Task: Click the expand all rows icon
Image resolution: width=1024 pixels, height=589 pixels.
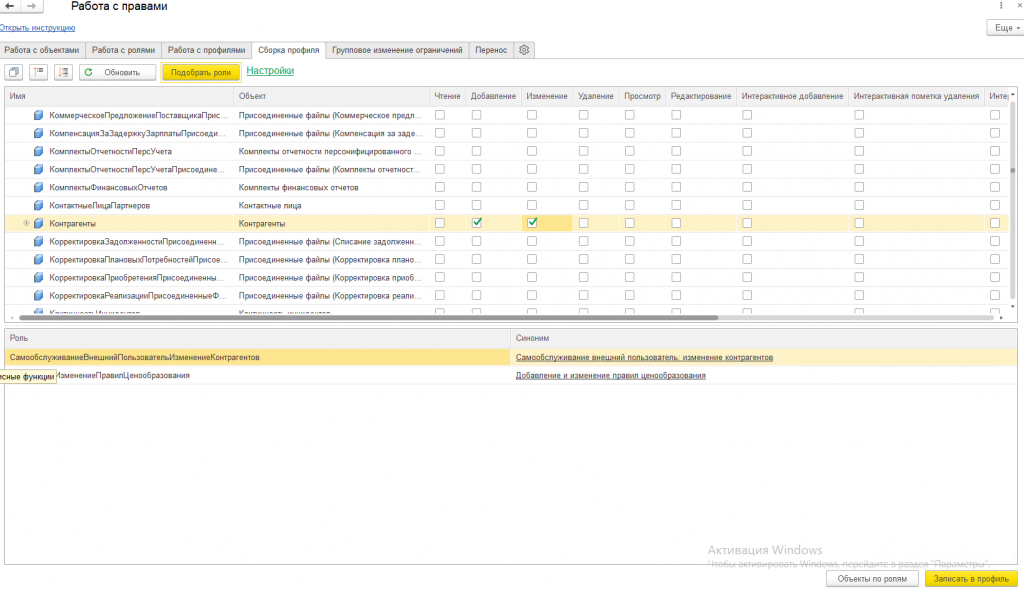Action: 63,72
